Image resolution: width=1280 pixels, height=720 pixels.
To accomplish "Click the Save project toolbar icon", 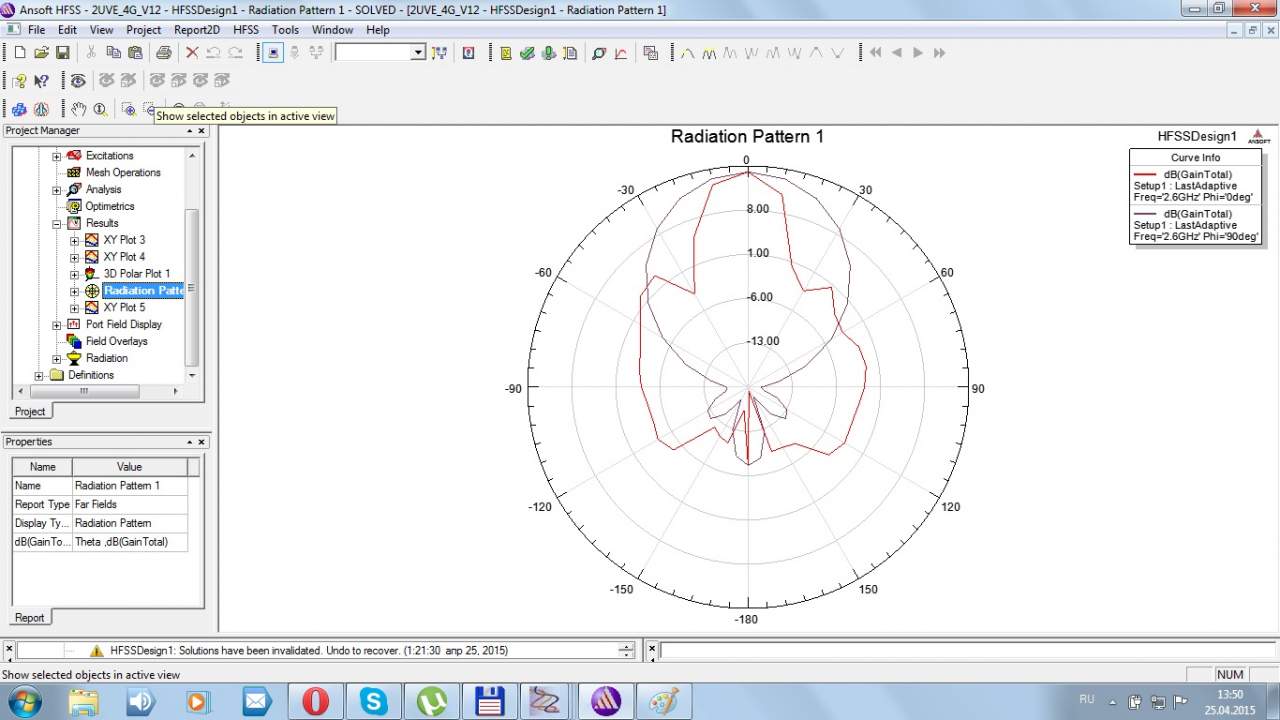I will pos(62,53).
